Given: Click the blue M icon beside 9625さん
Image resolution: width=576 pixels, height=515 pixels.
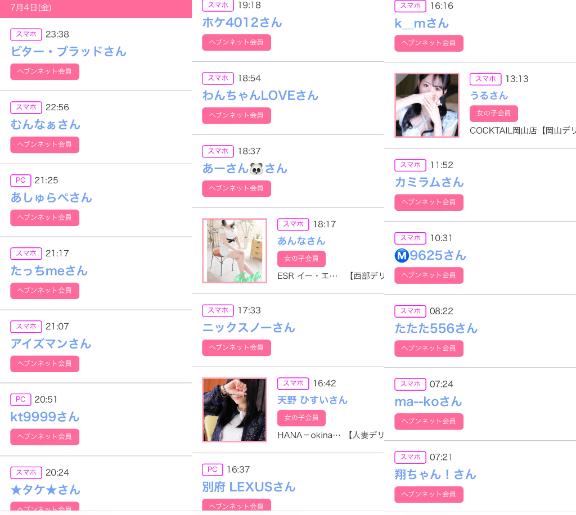Looking at the screenshot, I should click(x=402, y=255).
